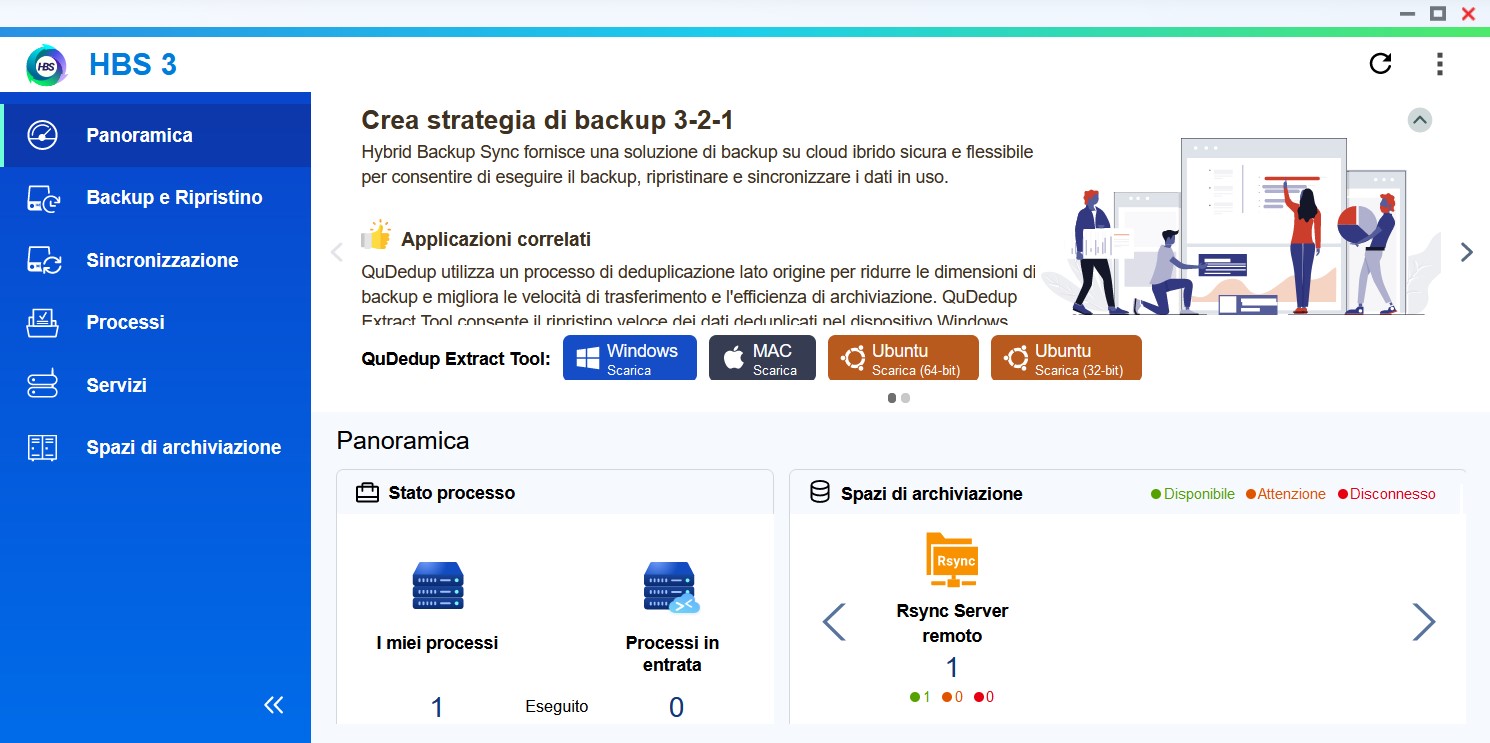Download QuDedup Extract Tool for MAC
This screenshot has width=1490, height=743.
pos(762,358)
